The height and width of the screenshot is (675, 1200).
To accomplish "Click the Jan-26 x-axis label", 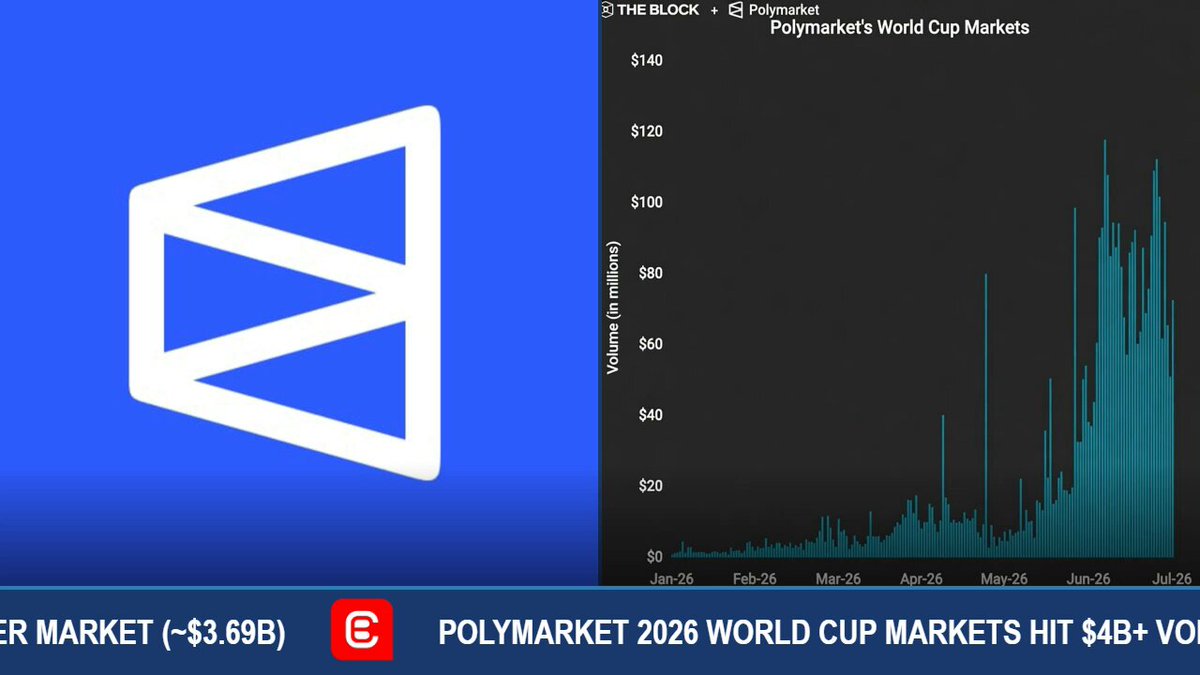I will pos(671,579).
